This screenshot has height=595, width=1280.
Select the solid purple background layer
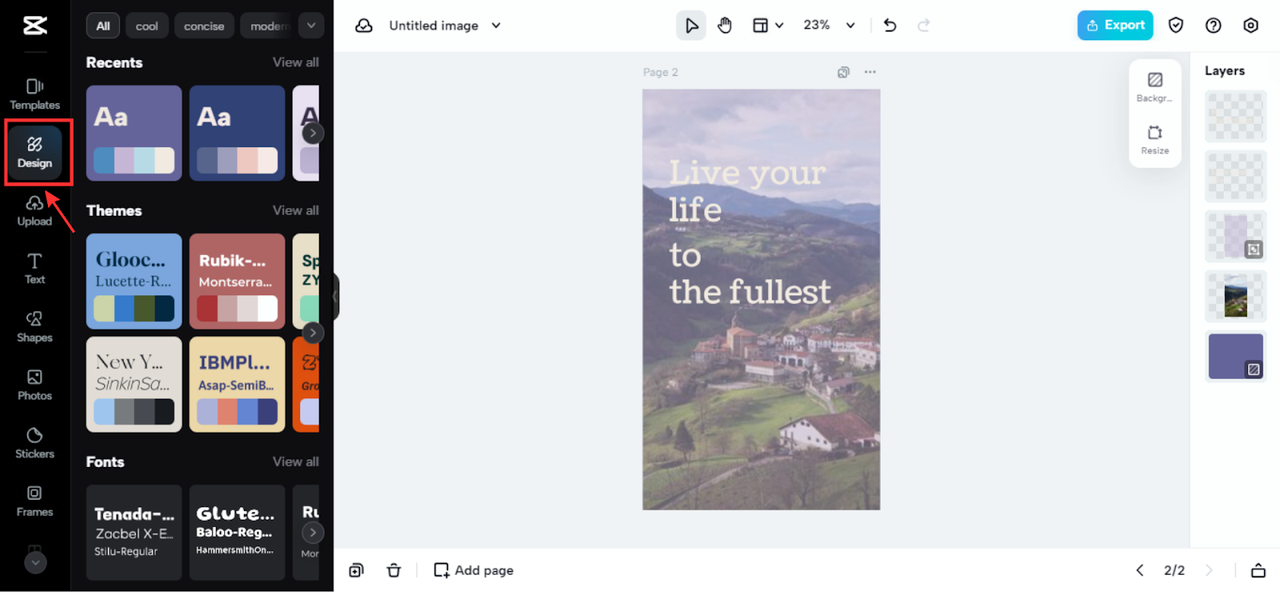(x=1236, y=356)
